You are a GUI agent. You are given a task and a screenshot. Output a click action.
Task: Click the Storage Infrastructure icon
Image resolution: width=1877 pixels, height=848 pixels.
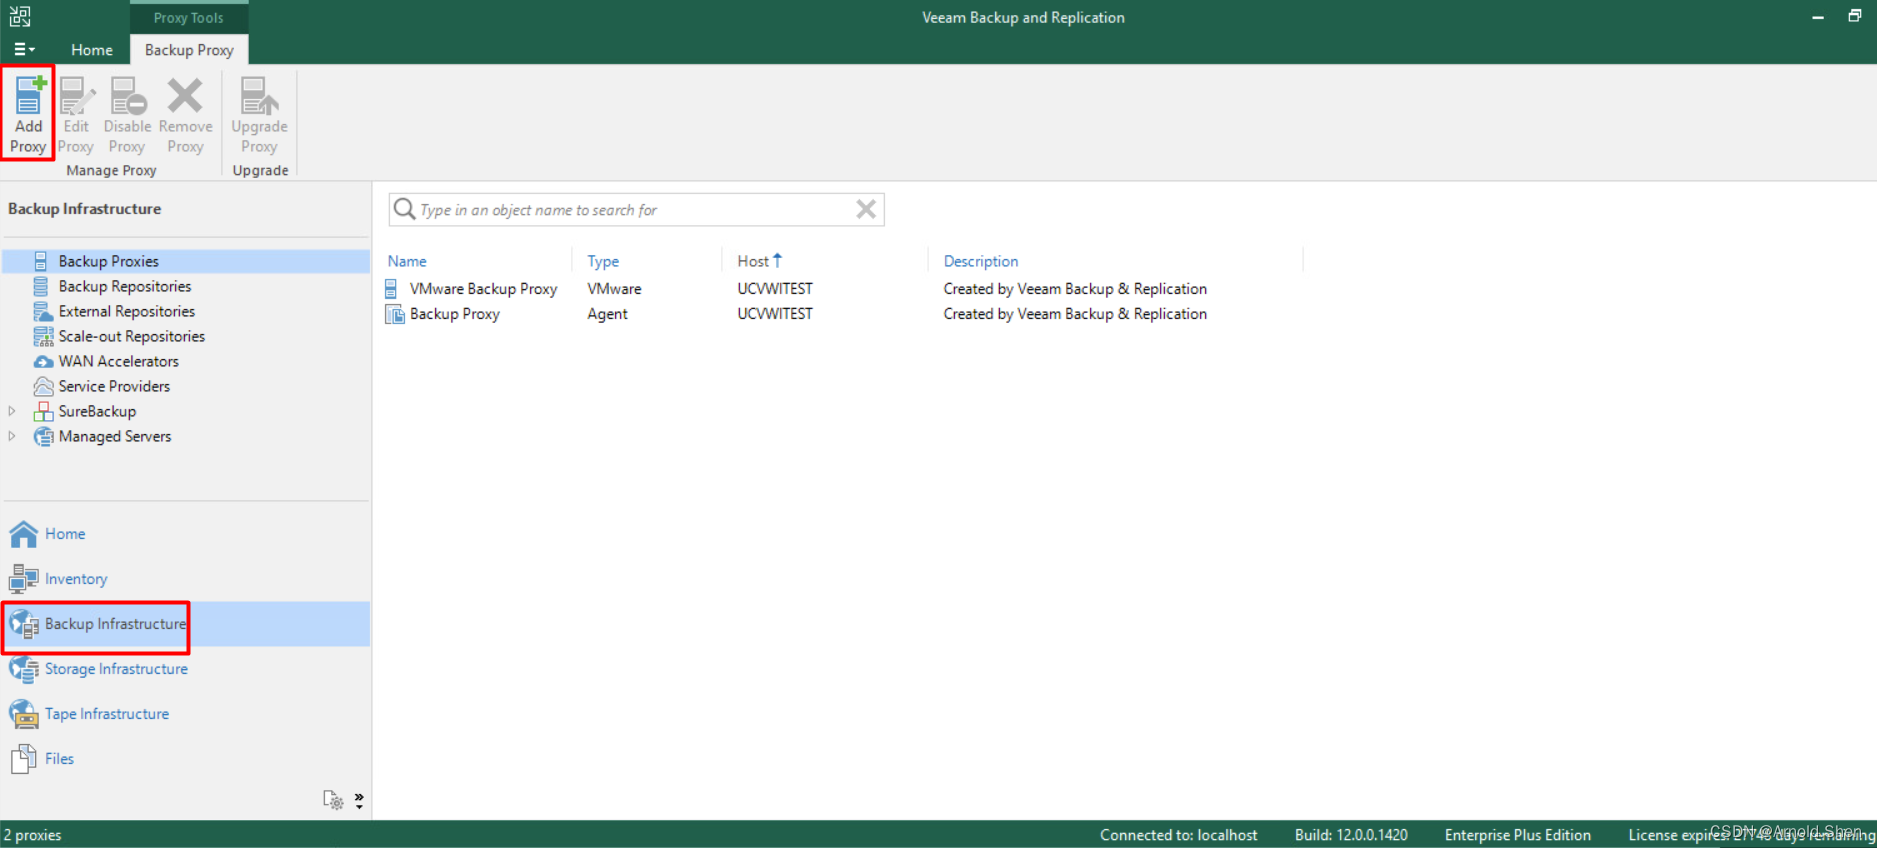(x=24, y=669)
